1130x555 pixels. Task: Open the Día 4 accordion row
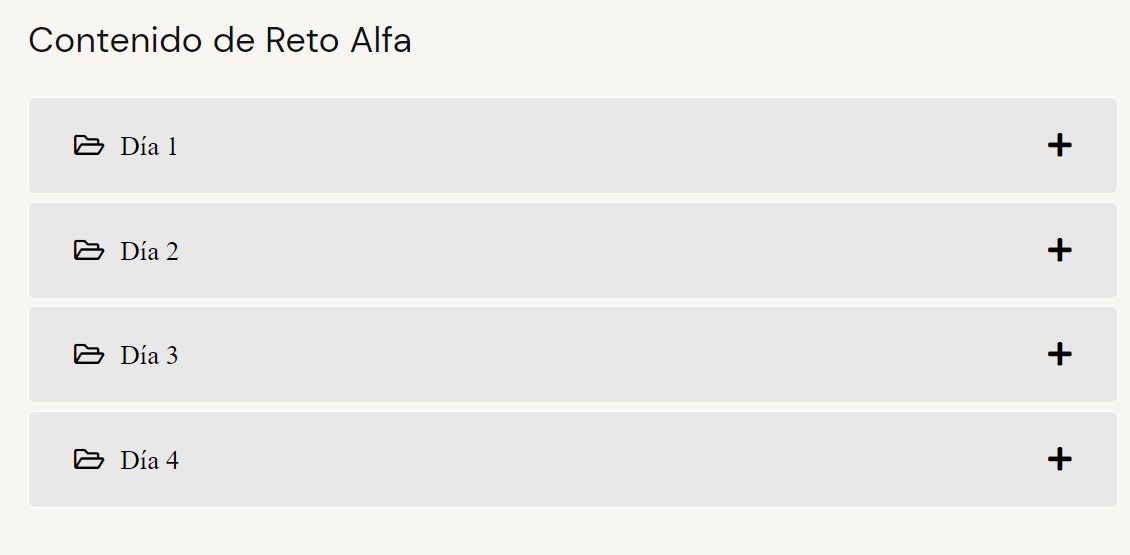[572, 460]
